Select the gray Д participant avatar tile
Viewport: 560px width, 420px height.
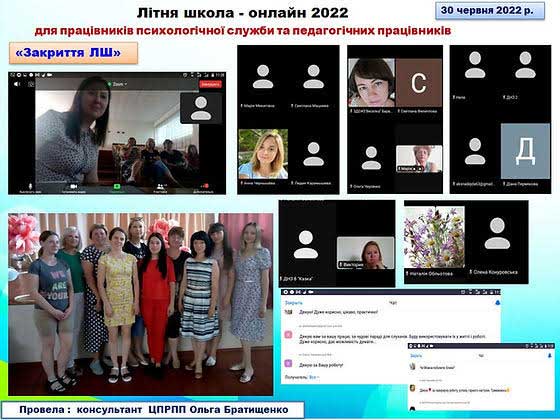click(525, 151)
